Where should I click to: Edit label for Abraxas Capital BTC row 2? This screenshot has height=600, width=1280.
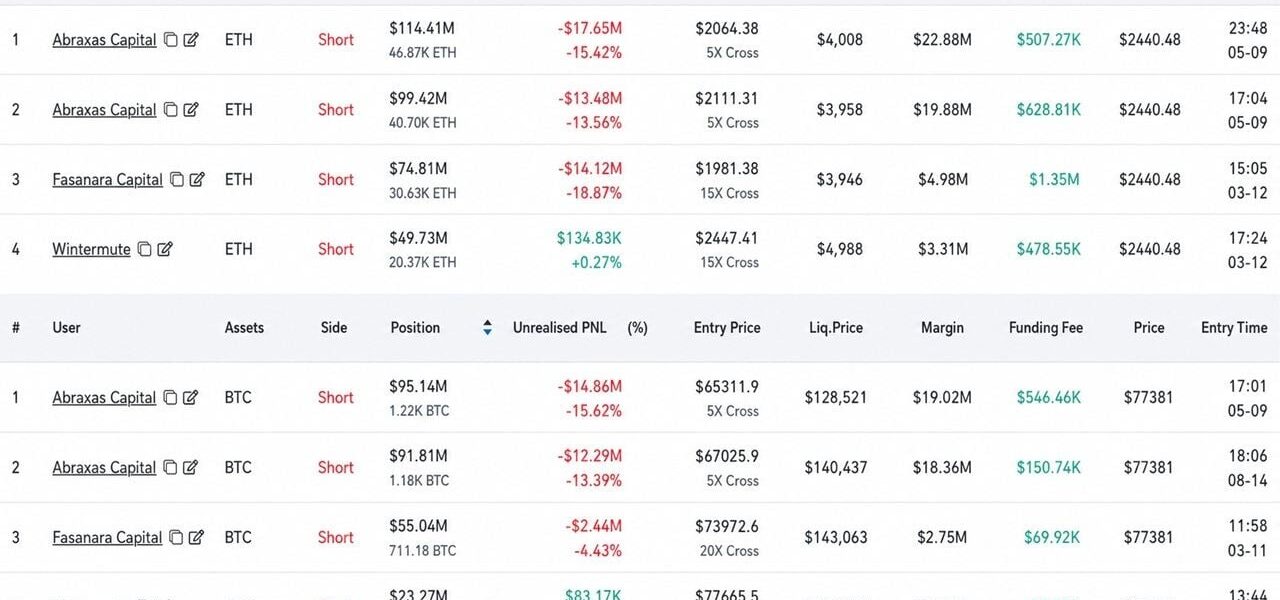click(191, 468)
